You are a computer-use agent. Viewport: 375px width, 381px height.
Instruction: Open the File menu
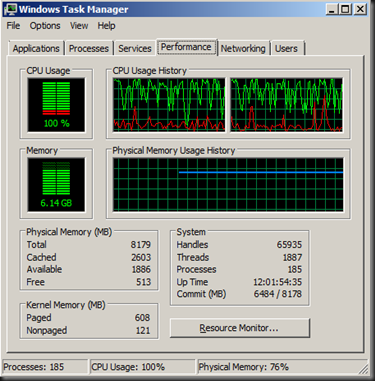point(13,26)
